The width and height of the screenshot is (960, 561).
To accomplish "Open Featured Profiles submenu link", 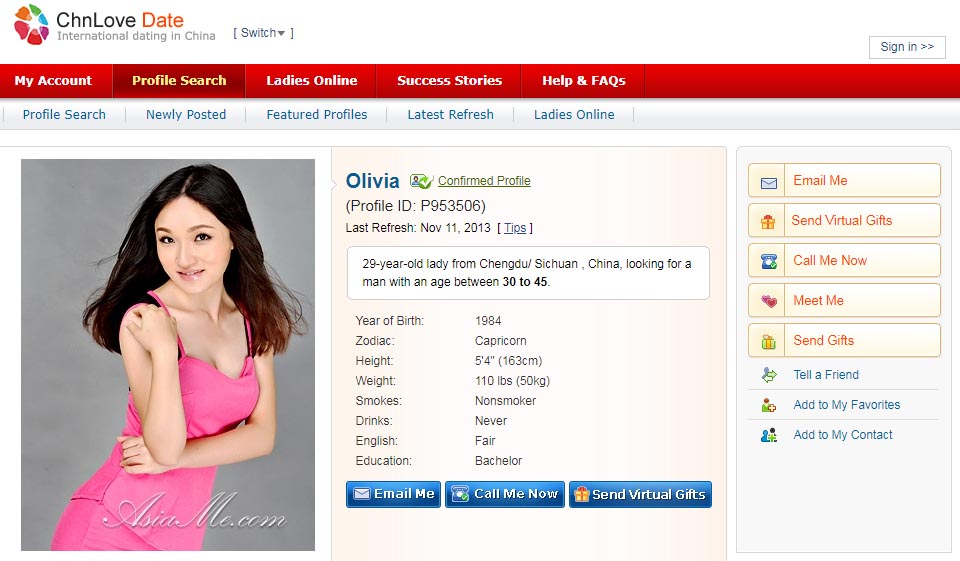I will pyautogui.click(x=317, y=115).
